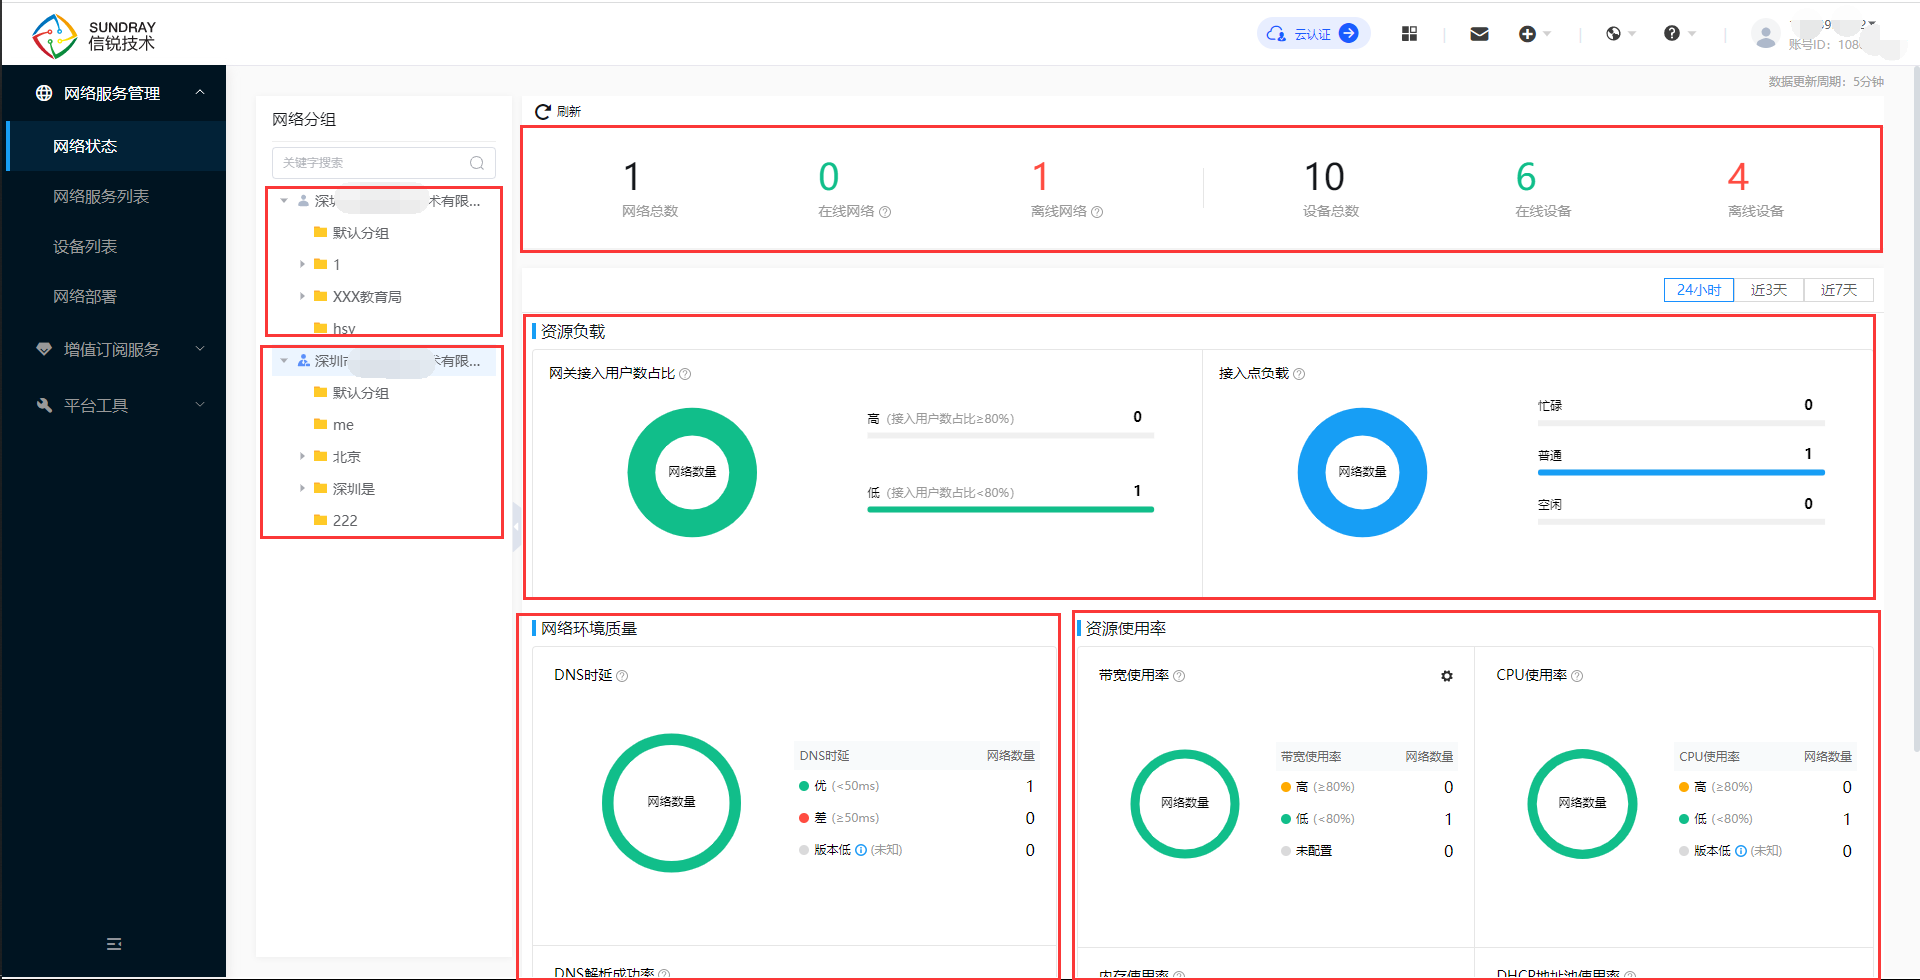Open 设备列表 in the sidebar

click(85, 246)
